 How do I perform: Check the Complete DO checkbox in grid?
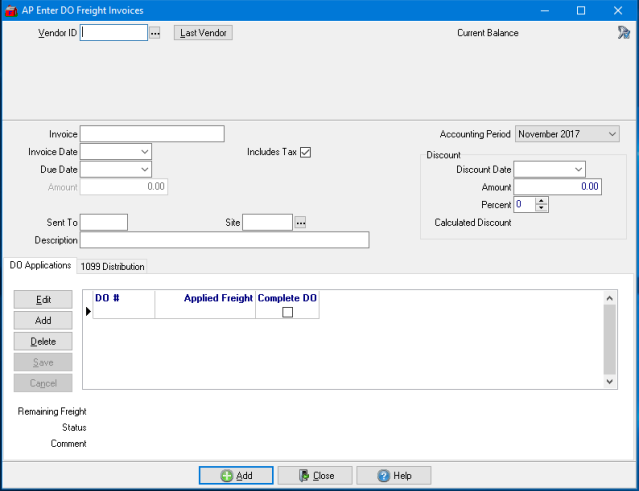pos(287,312)
